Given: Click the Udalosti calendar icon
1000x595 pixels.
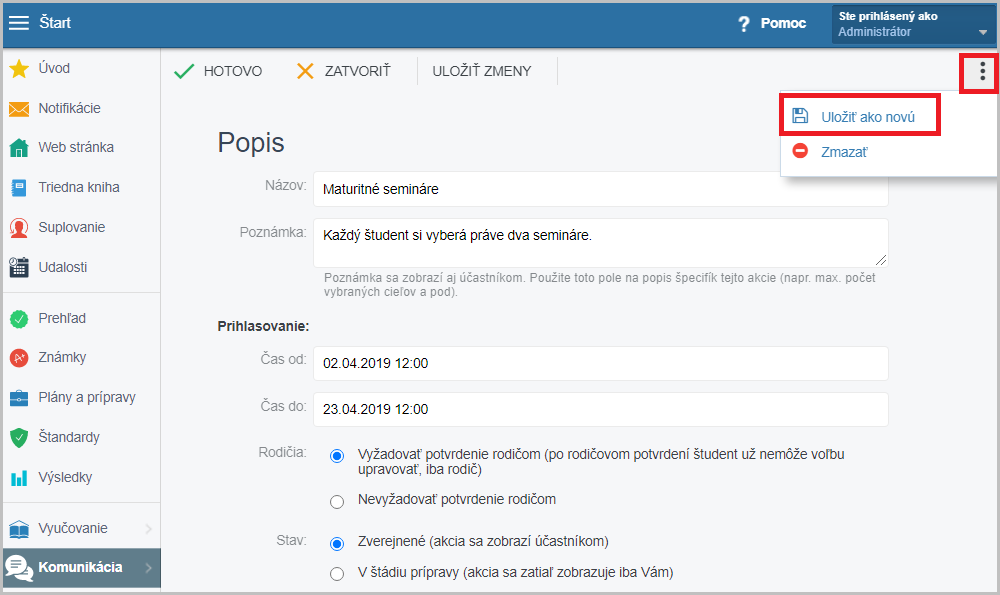Looking at the screenshot, I should (x=19, y=267).
